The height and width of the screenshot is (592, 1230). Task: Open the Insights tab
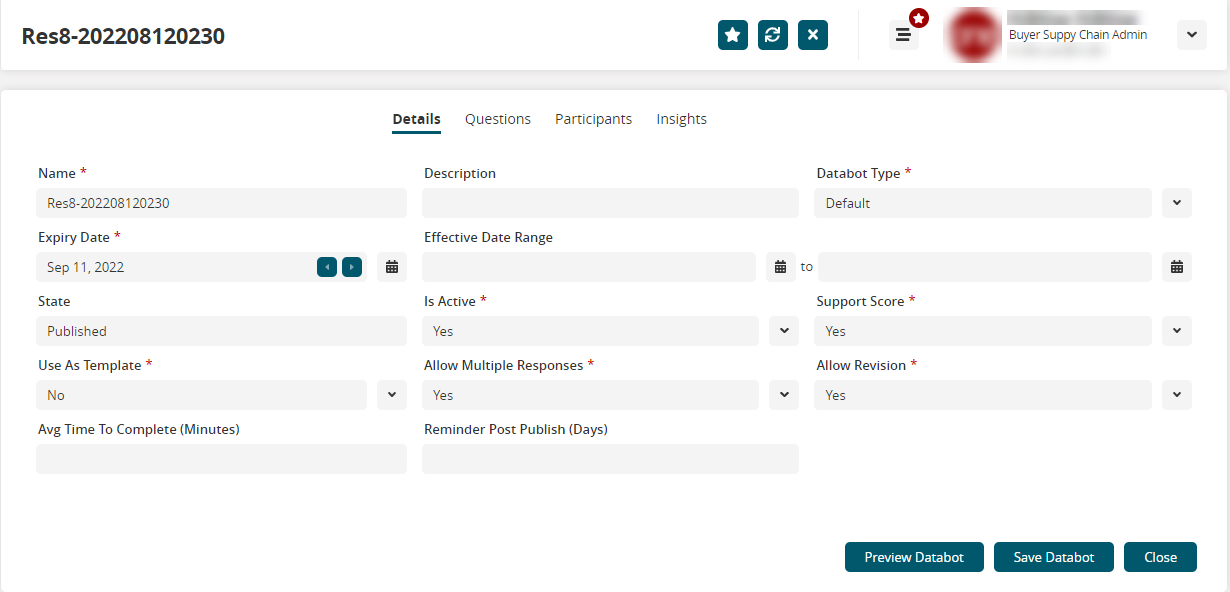[x=682, y=119]
